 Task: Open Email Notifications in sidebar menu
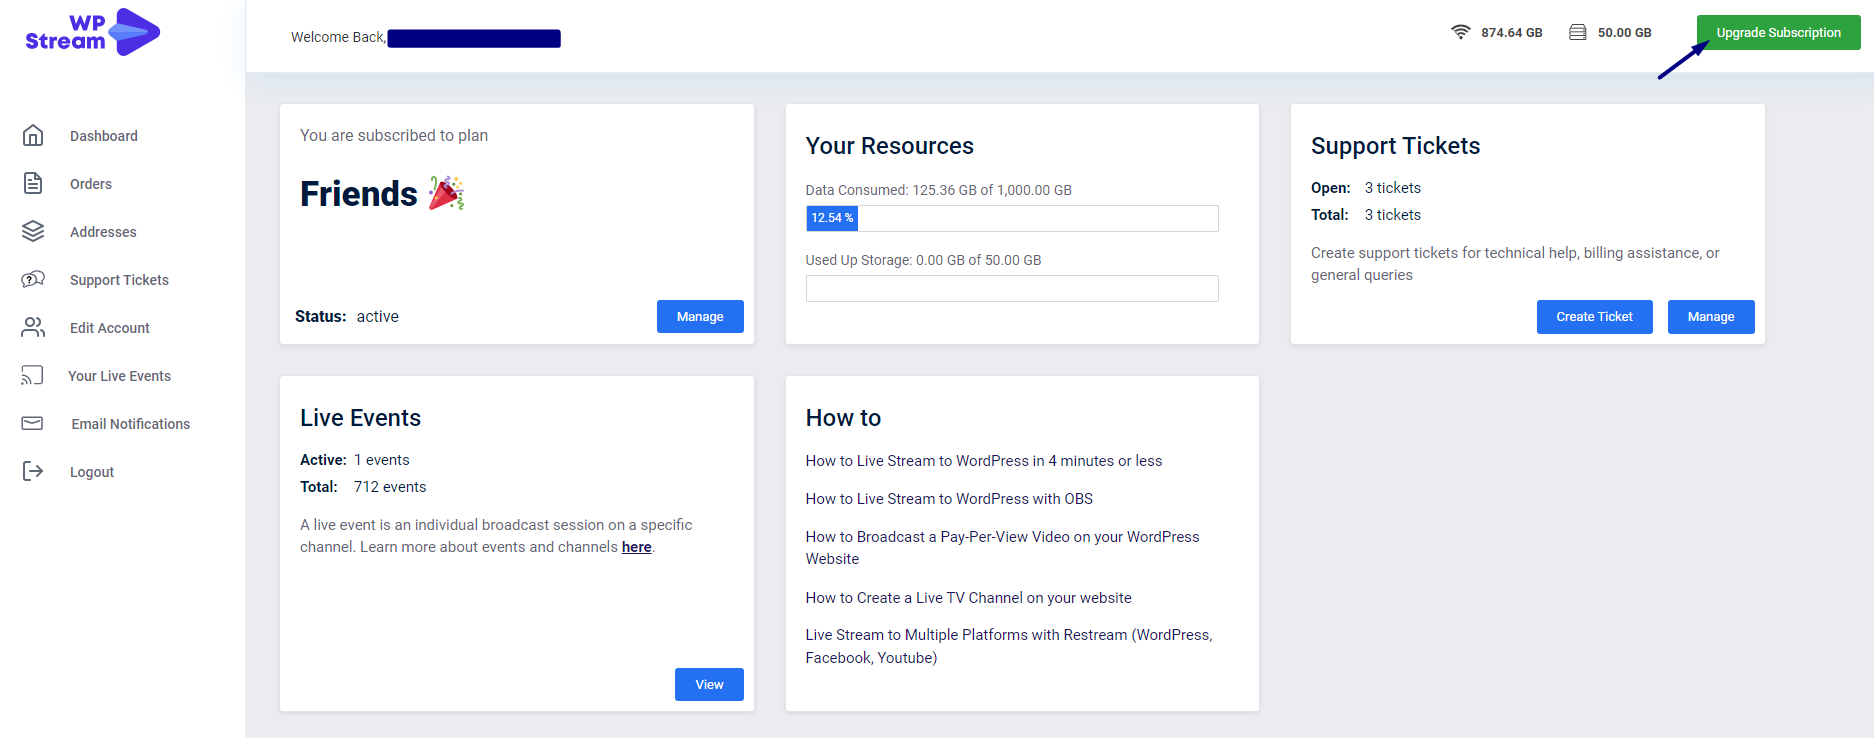click(130, 424)
